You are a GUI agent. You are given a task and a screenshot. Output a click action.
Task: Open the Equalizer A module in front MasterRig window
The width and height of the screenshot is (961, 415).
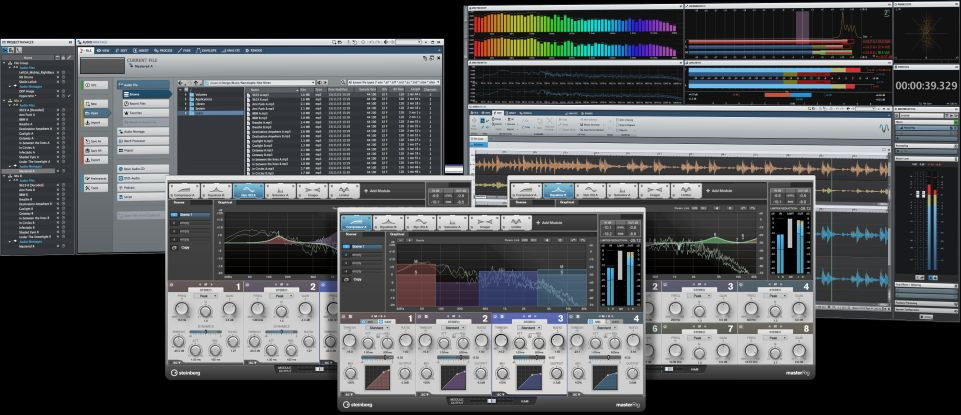tap(389, 223)
